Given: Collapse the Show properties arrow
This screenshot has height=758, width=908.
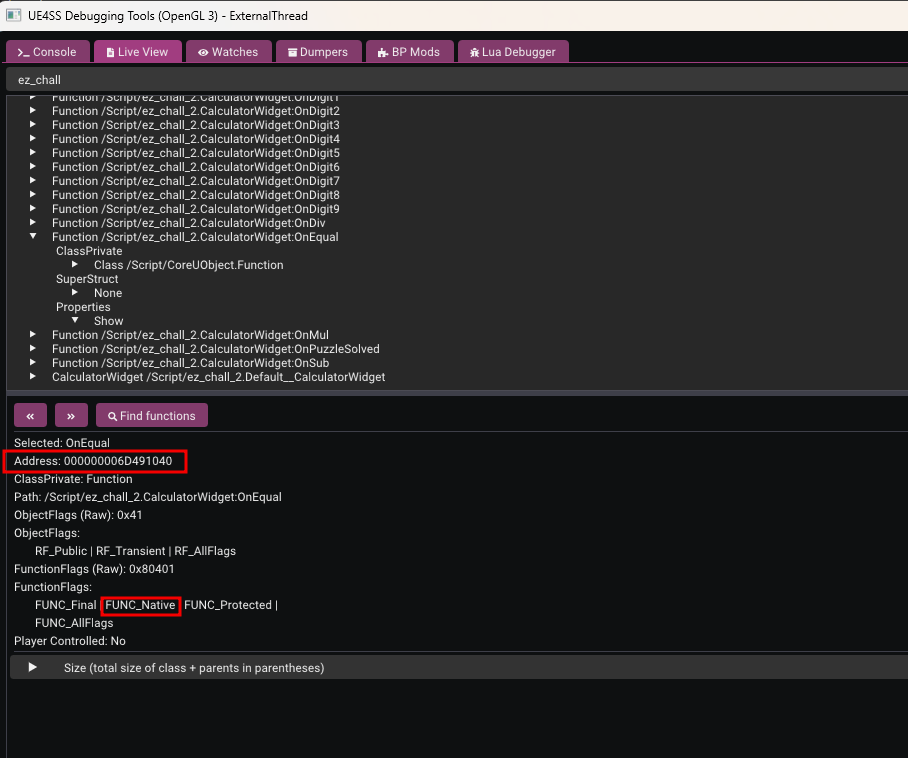Looking at the screenshot, I should 74,321.
